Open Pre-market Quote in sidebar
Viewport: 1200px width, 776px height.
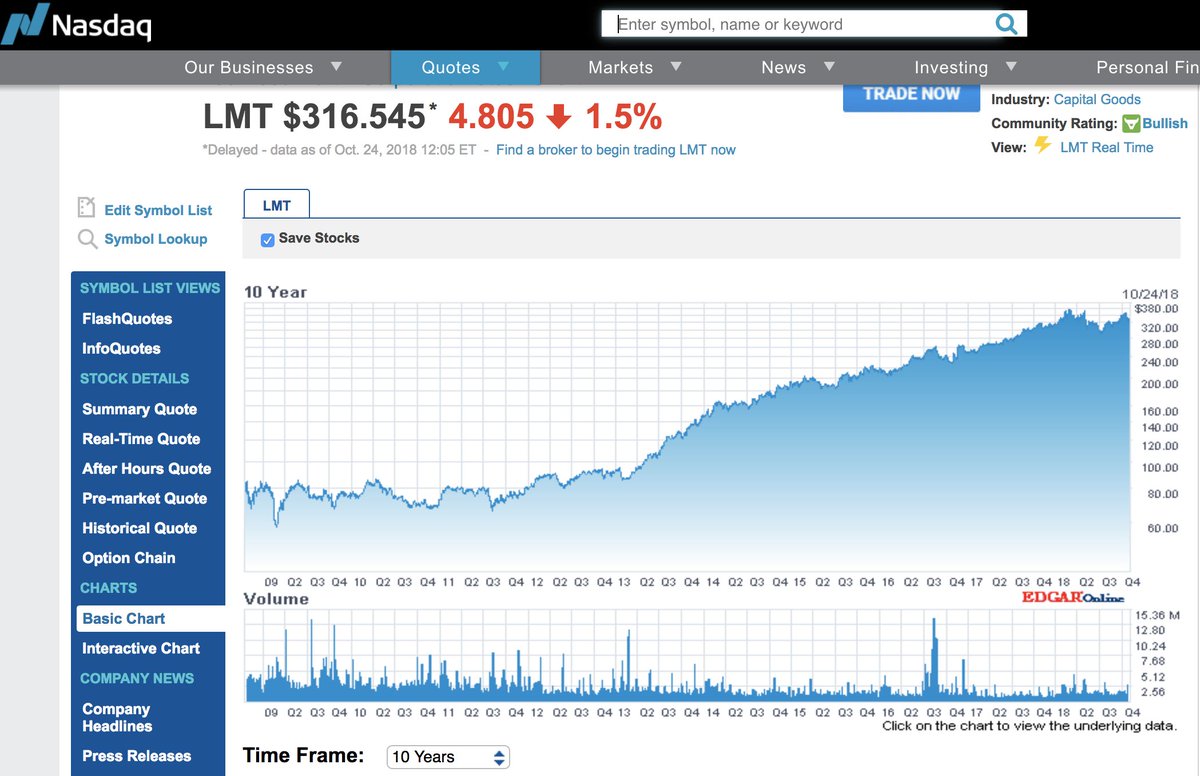point(145,499)
